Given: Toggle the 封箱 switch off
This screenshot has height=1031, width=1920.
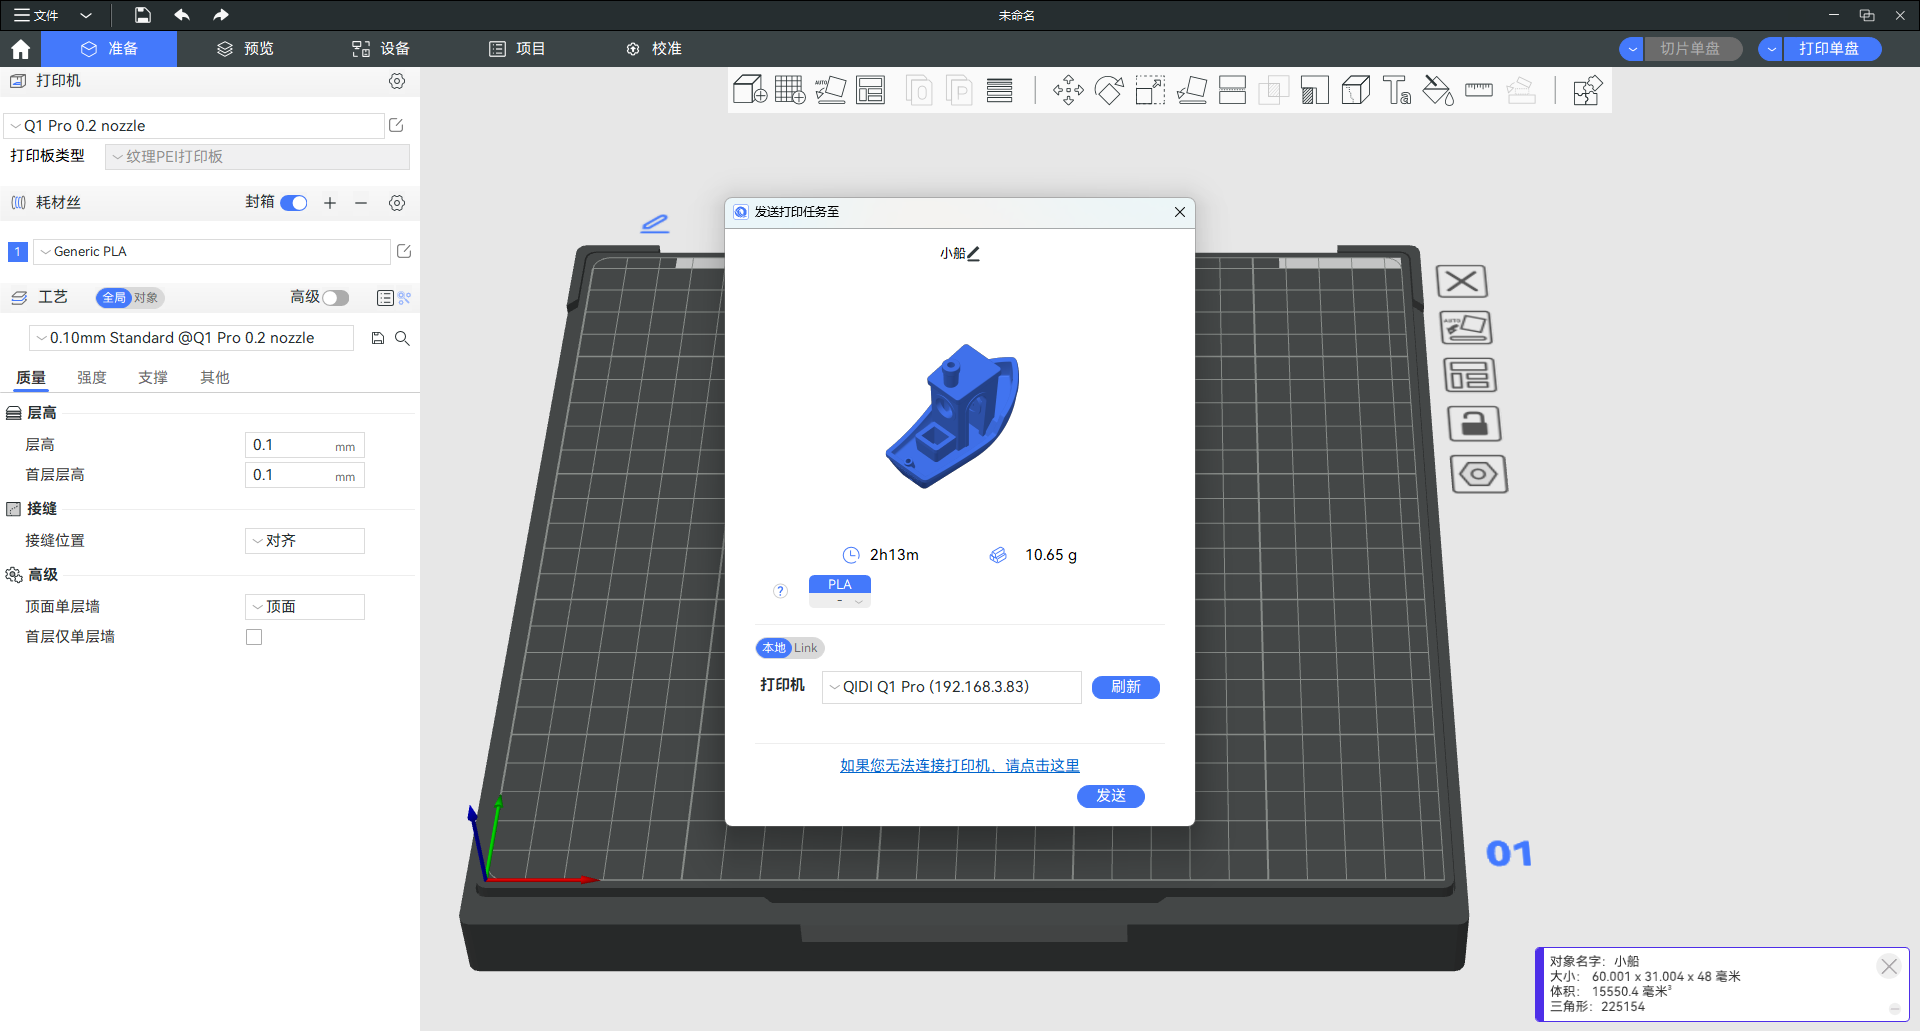Looking at the screenshot, I should click(294, 203).
